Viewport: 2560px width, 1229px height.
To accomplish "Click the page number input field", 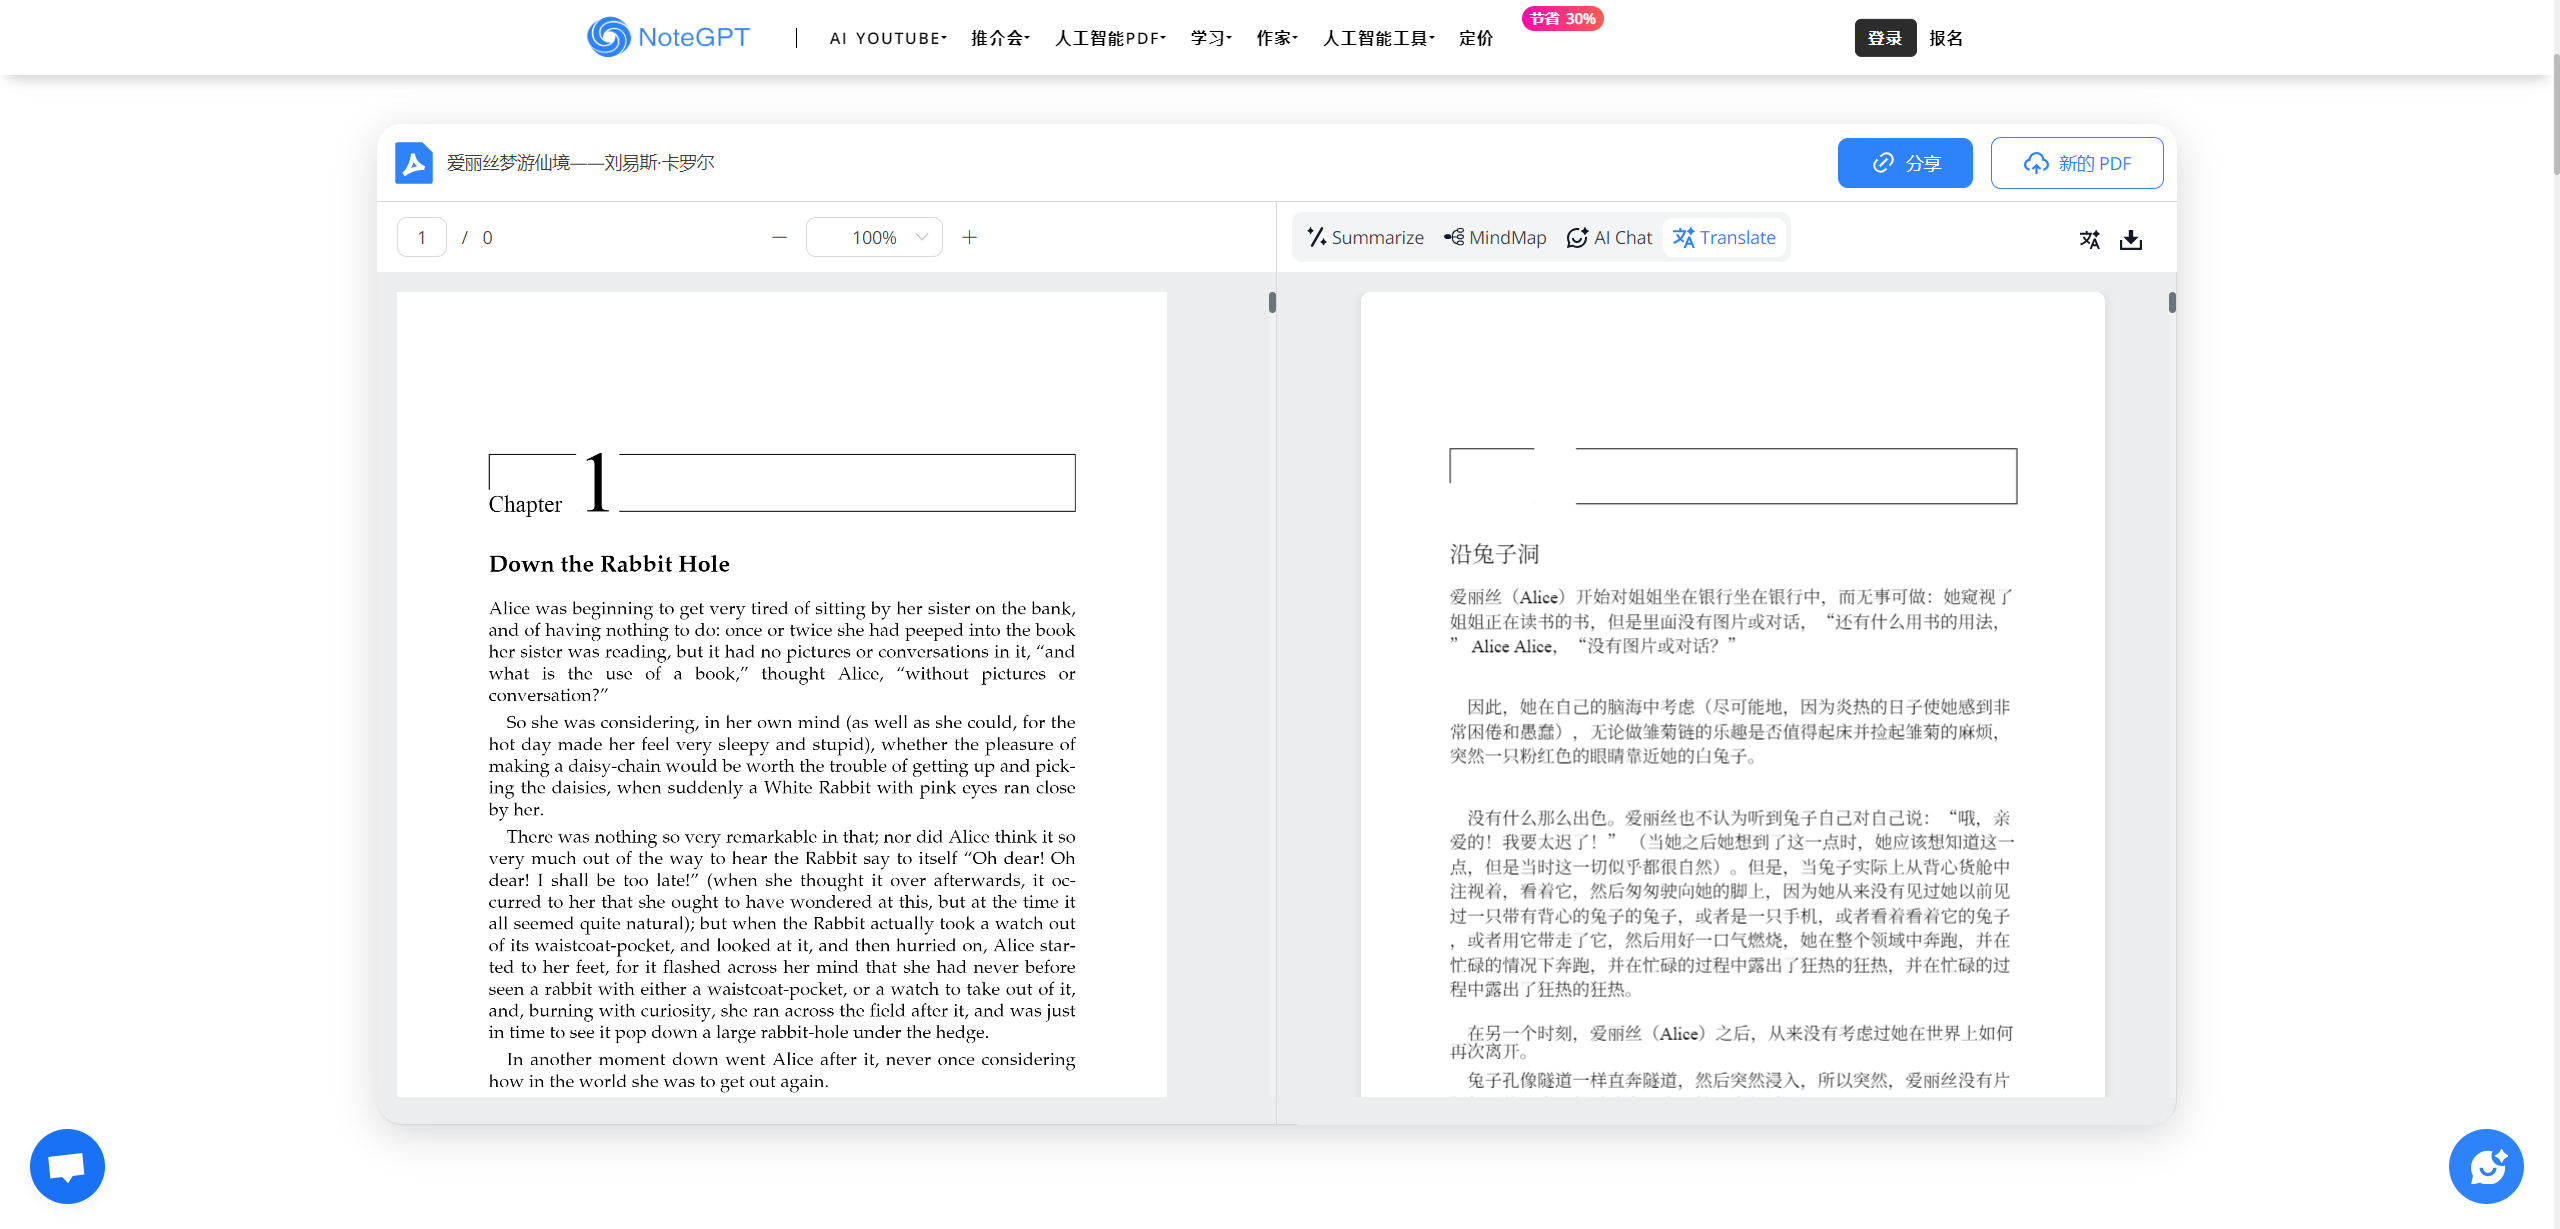I will pyautogui.click(x=421, y=237).
